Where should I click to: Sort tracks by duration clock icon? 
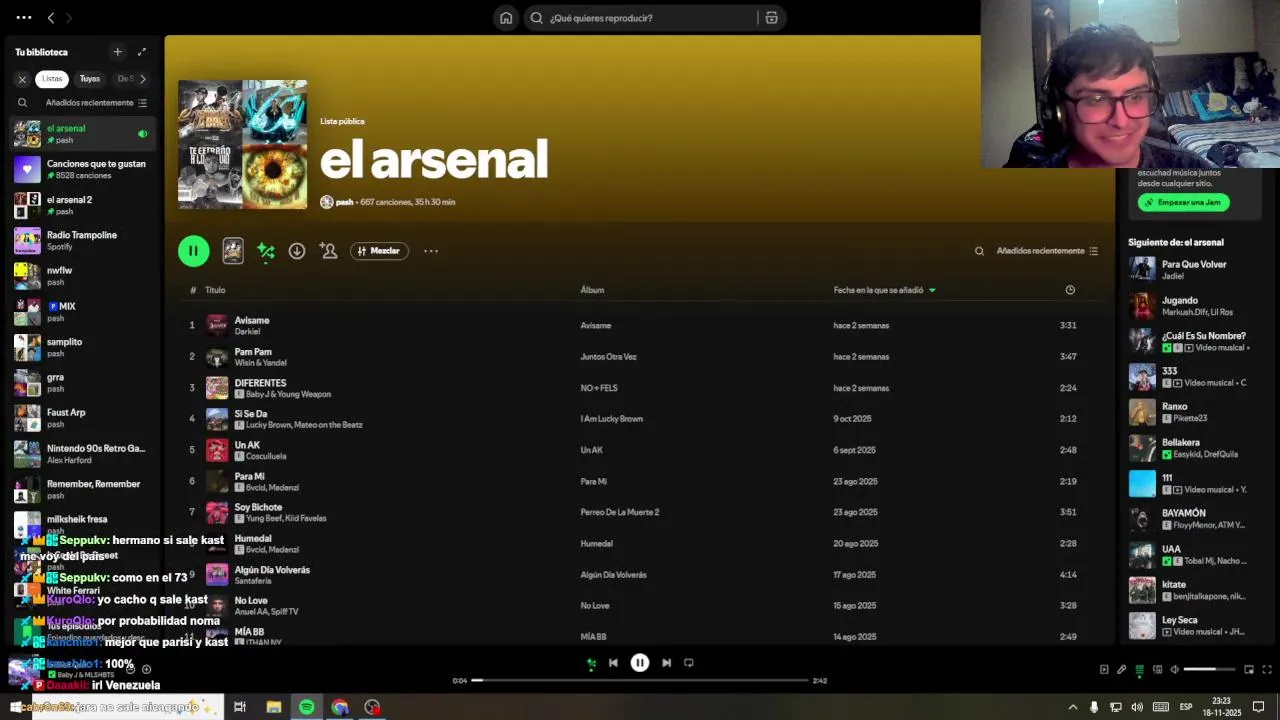(x=1070, y=290)
